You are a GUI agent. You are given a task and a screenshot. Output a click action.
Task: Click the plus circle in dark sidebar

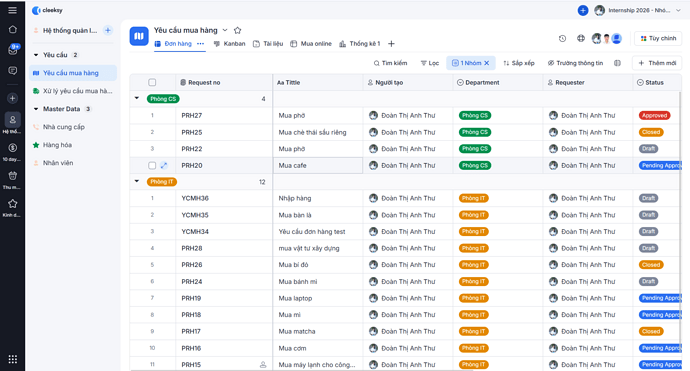tap(12, 98)
